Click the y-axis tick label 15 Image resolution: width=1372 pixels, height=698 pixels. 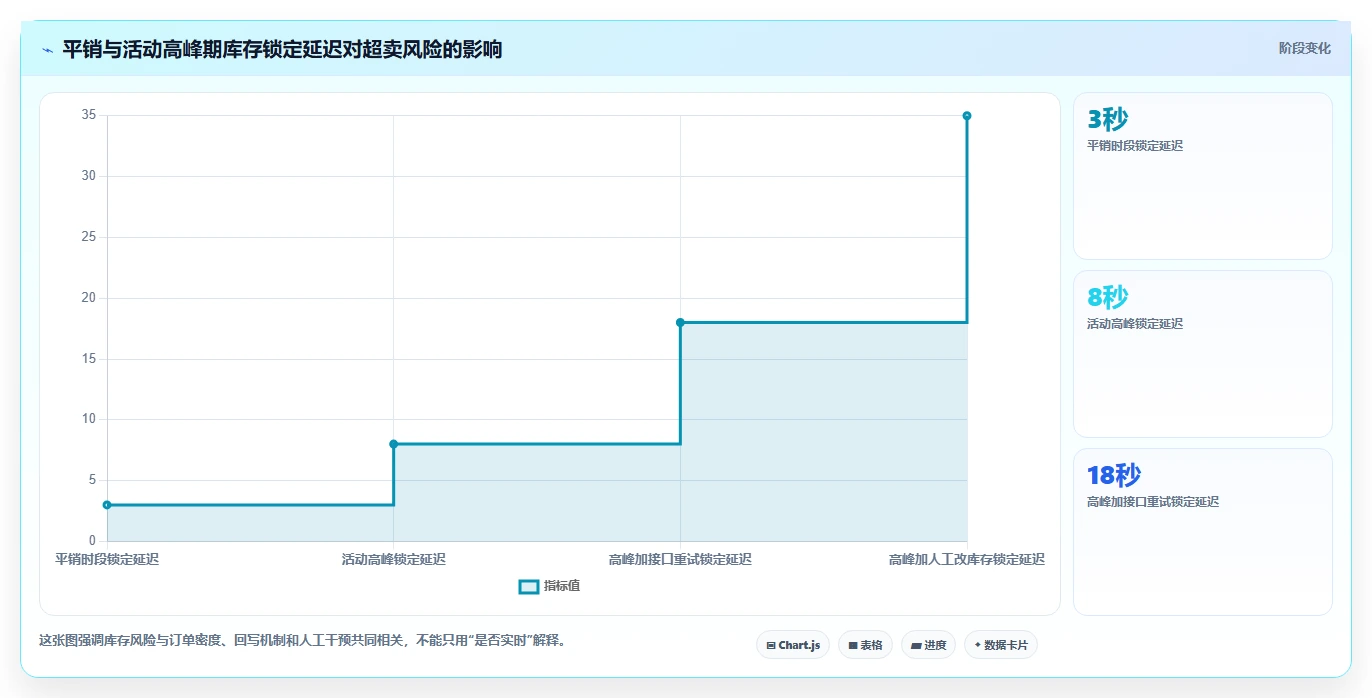(89, 359)
